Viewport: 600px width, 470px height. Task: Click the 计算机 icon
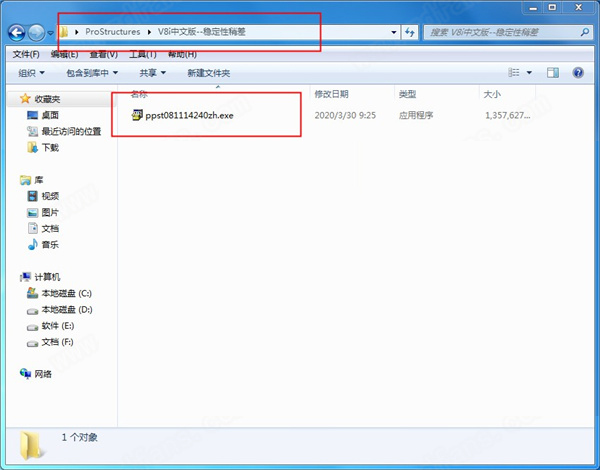25,277
